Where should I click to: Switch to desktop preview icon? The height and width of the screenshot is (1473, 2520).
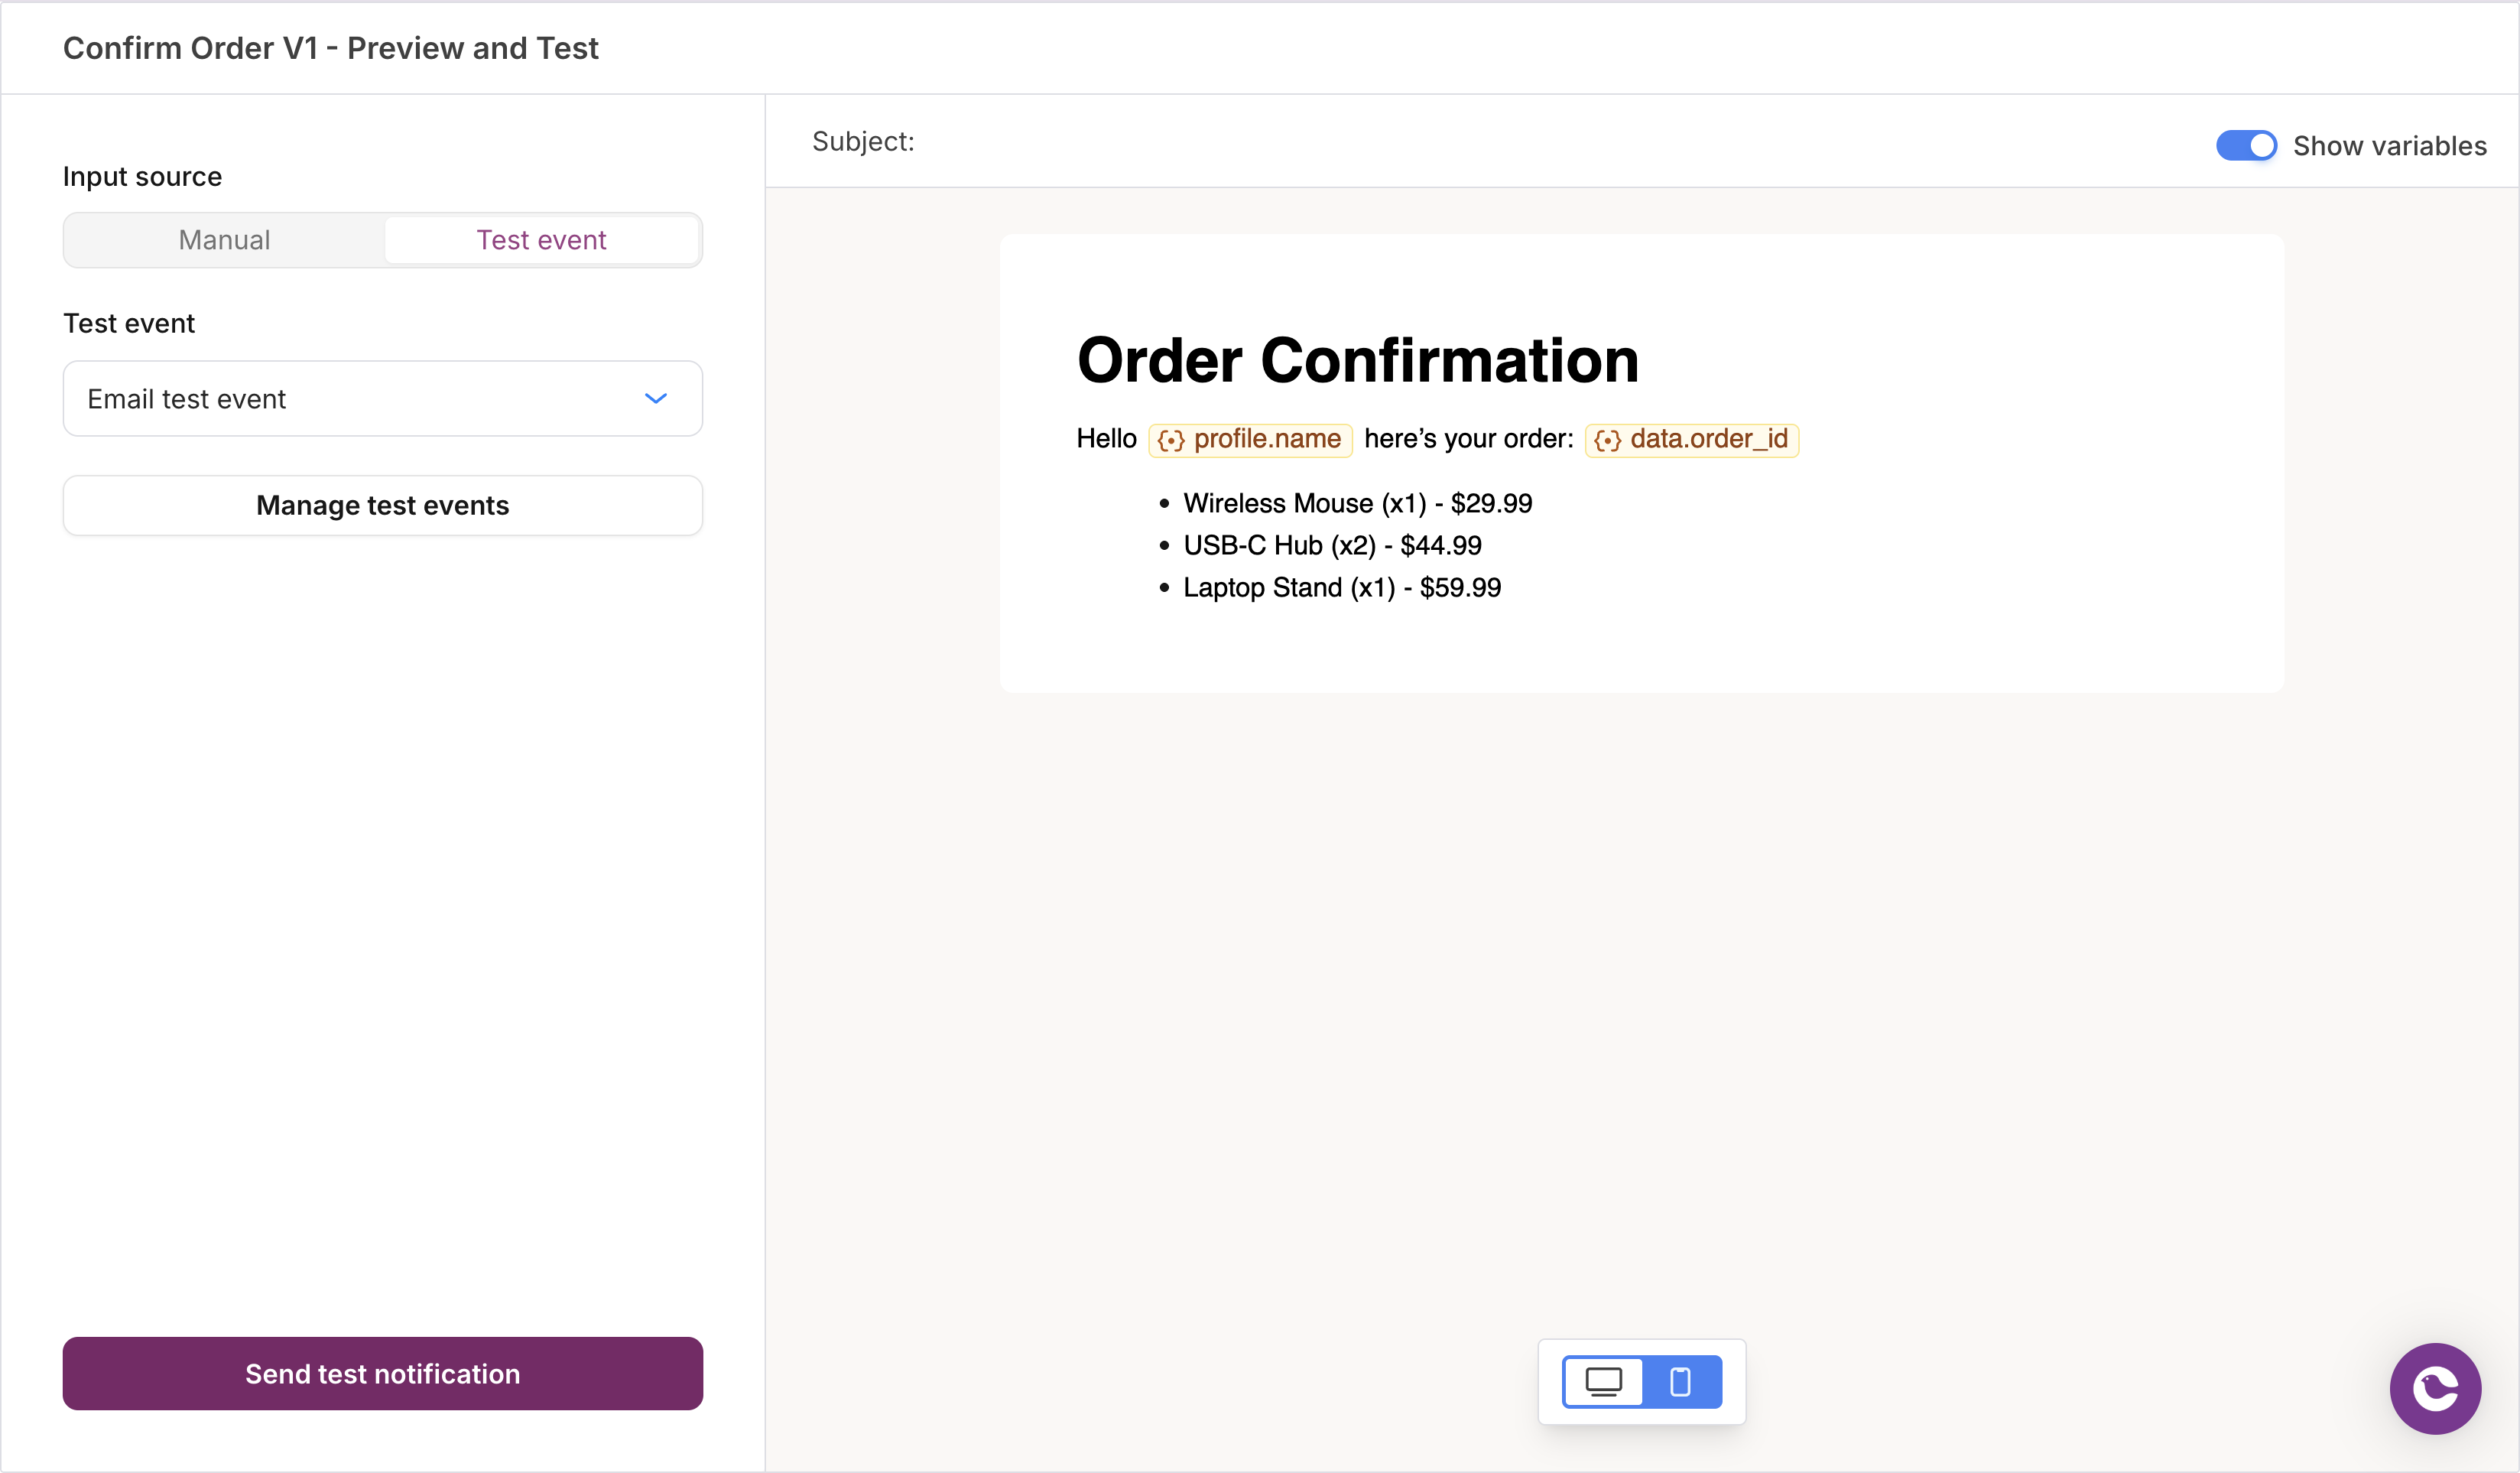(1603, 1381)
